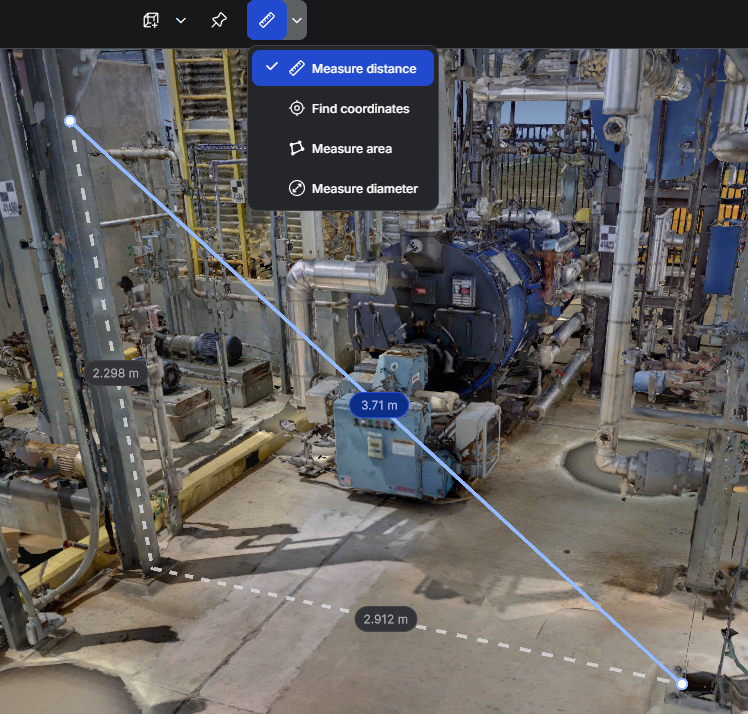Click the corner where the dashed lines meet

point(153,570)
